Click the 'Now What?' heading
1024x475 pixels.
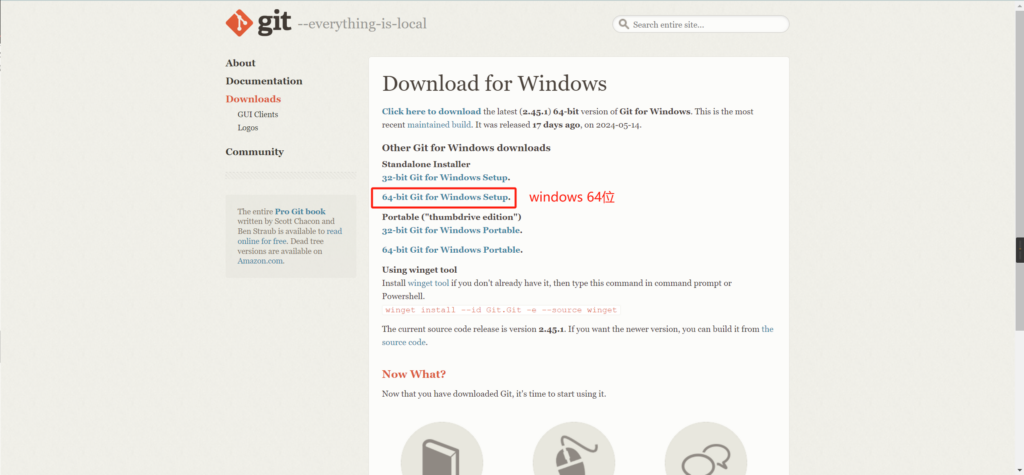414,374
